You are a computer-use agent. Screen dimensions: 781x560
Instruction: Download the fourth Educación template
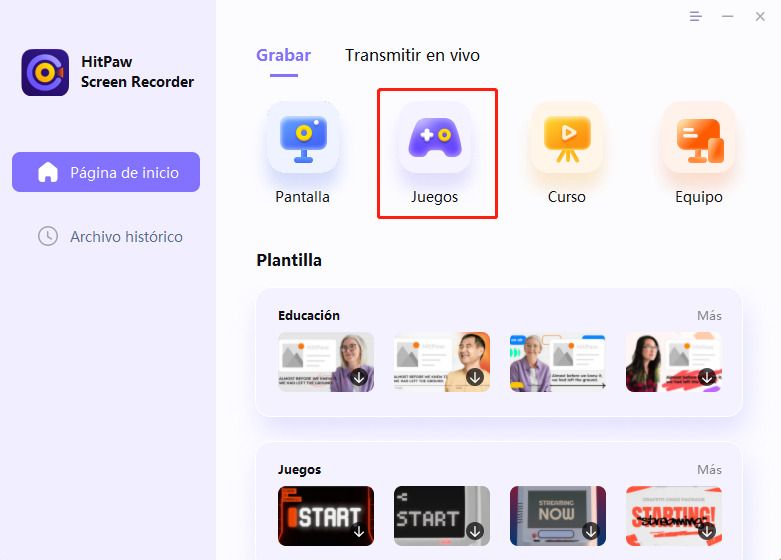707,377
